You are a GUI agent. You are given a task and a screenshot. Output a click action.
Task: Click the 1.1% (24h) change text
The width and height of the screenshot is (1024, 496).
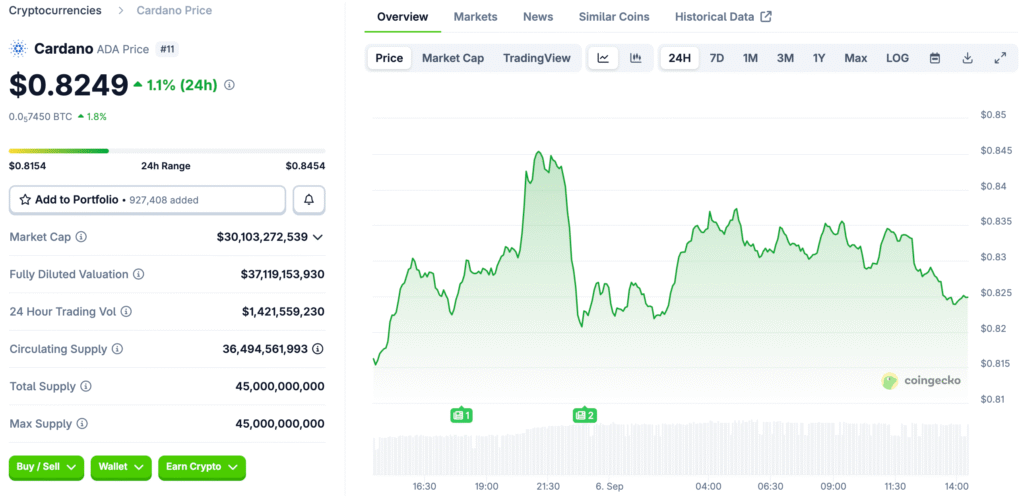pos(182,85)
